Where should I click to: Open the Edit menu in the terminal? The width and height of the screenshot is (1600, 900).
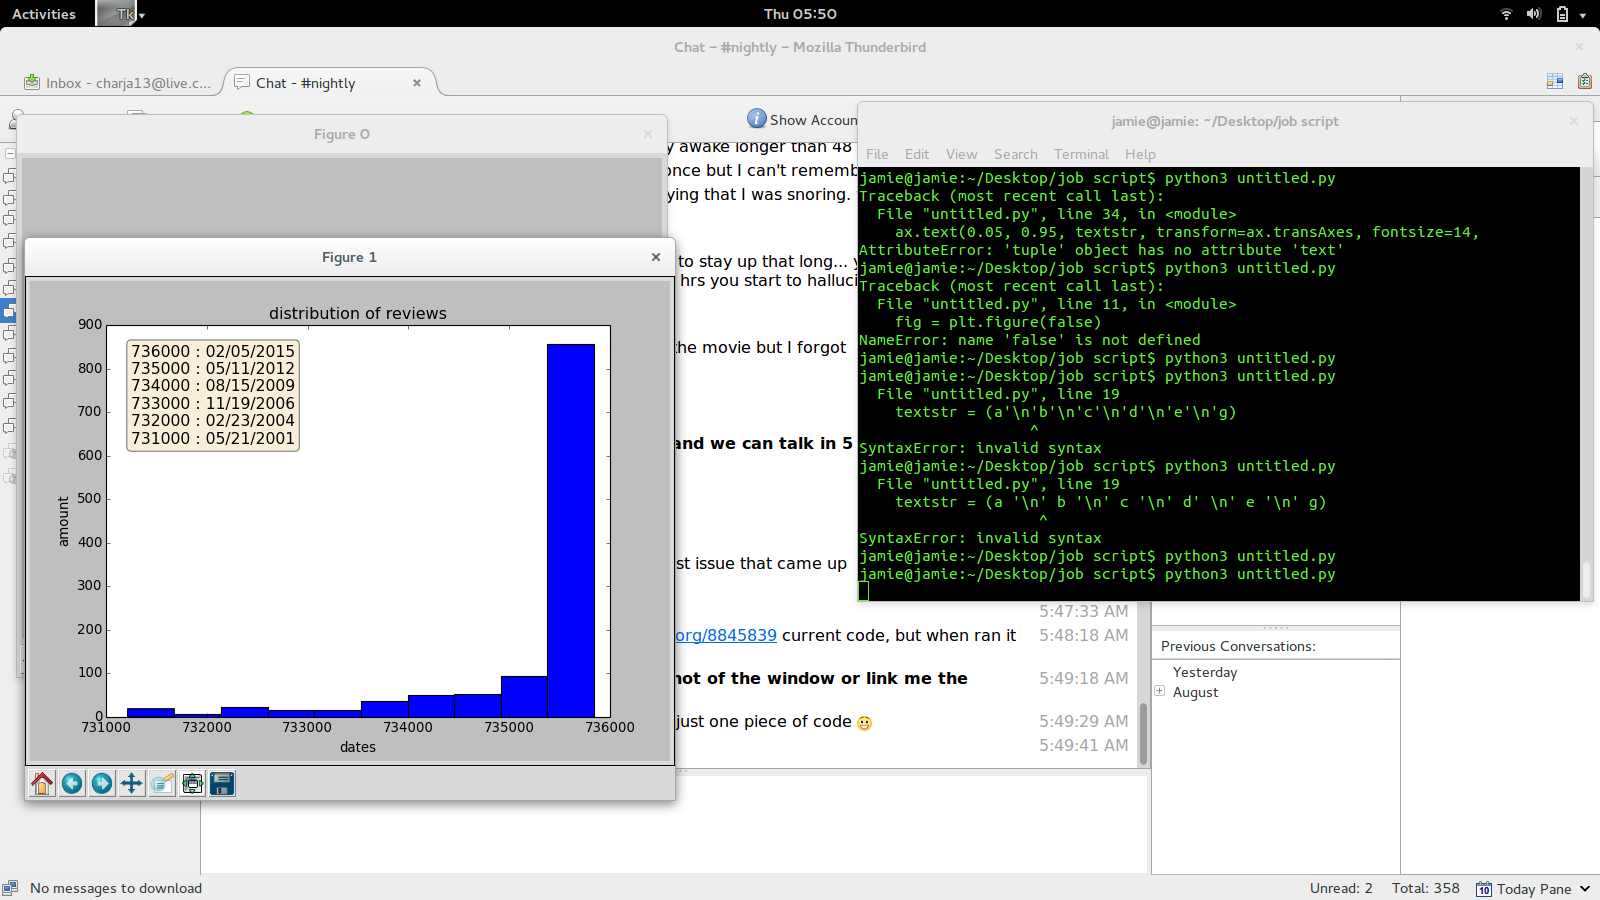tap(917, 154)
